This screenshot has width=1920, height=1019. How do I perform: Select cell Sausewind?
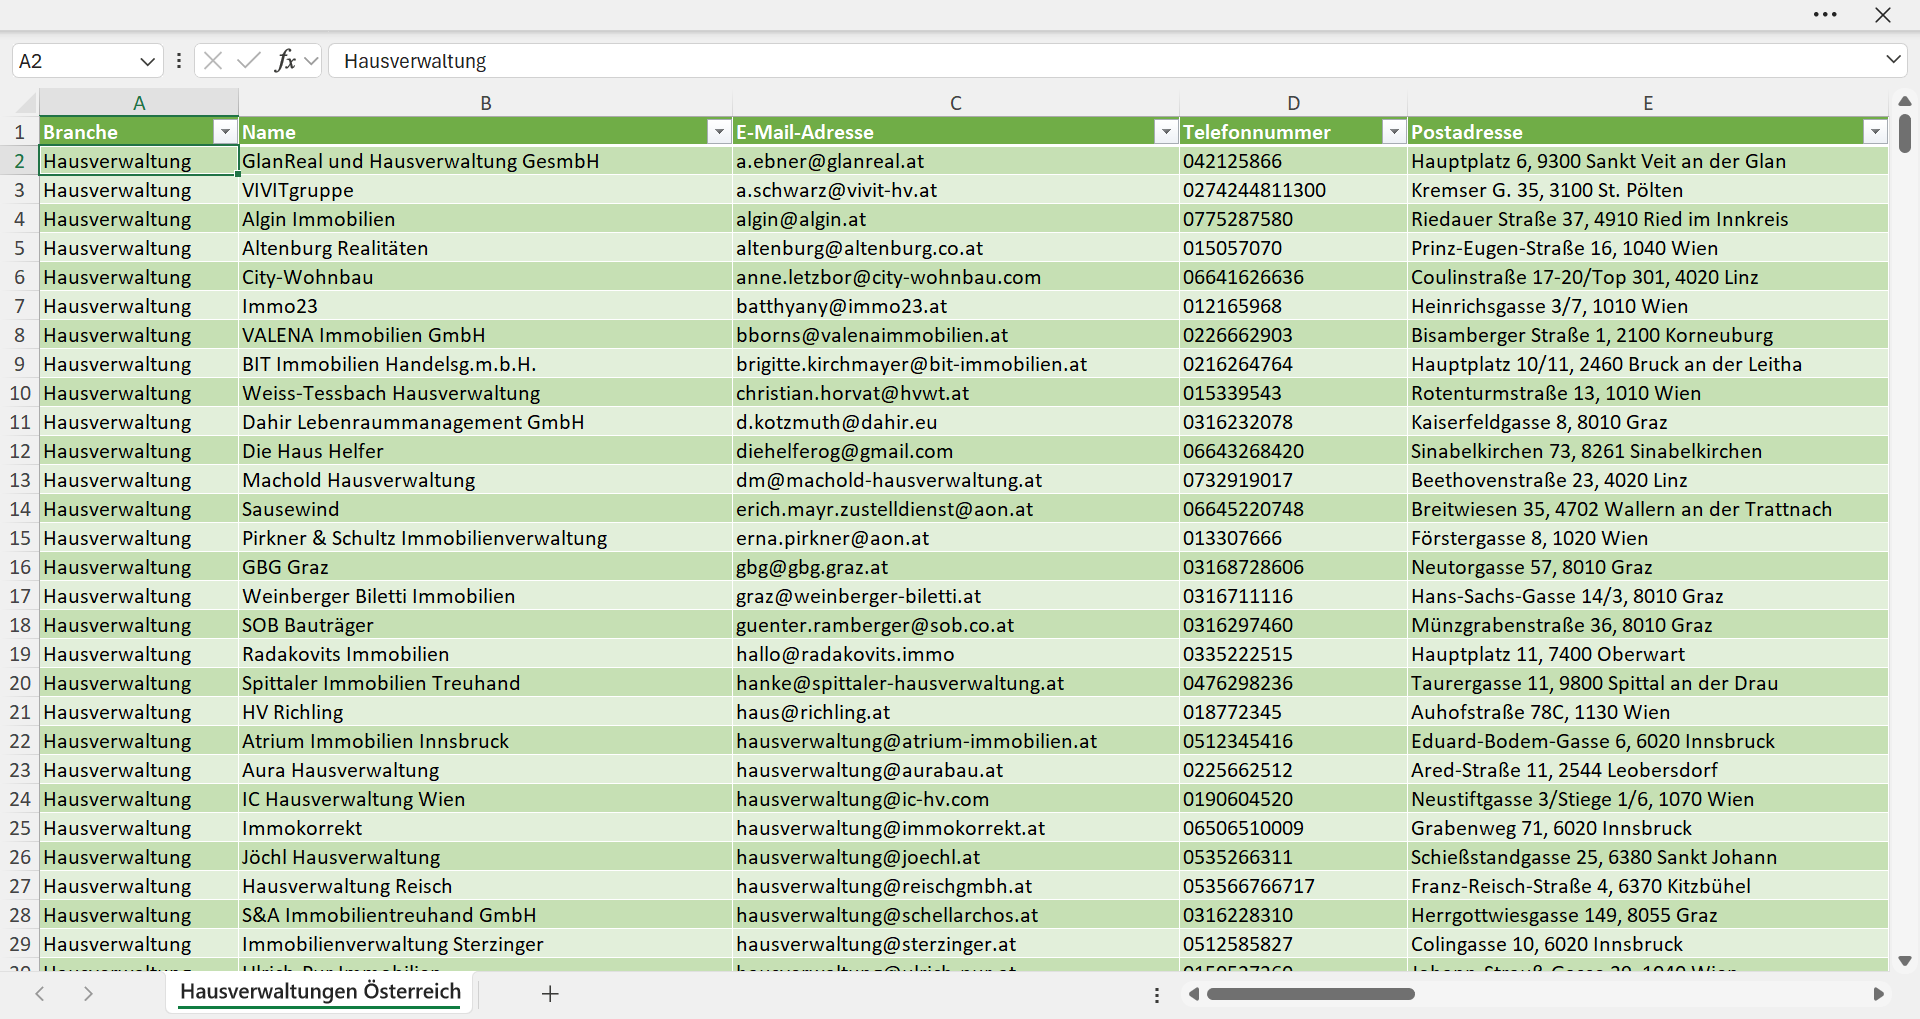coord(486,509)
